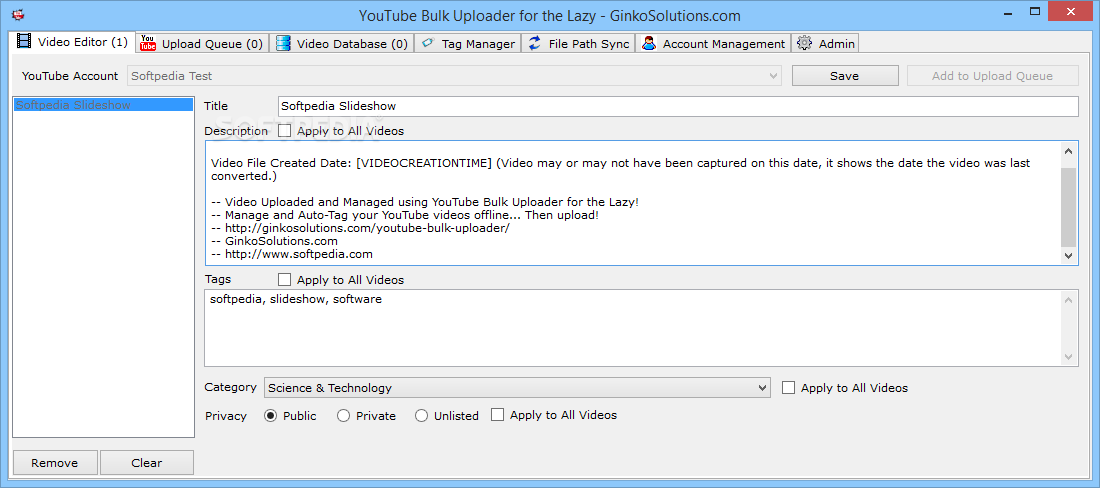
Task: Switch to the Upload Queue (0) tab
Action: pyautogui.click(x=202, y=43)
